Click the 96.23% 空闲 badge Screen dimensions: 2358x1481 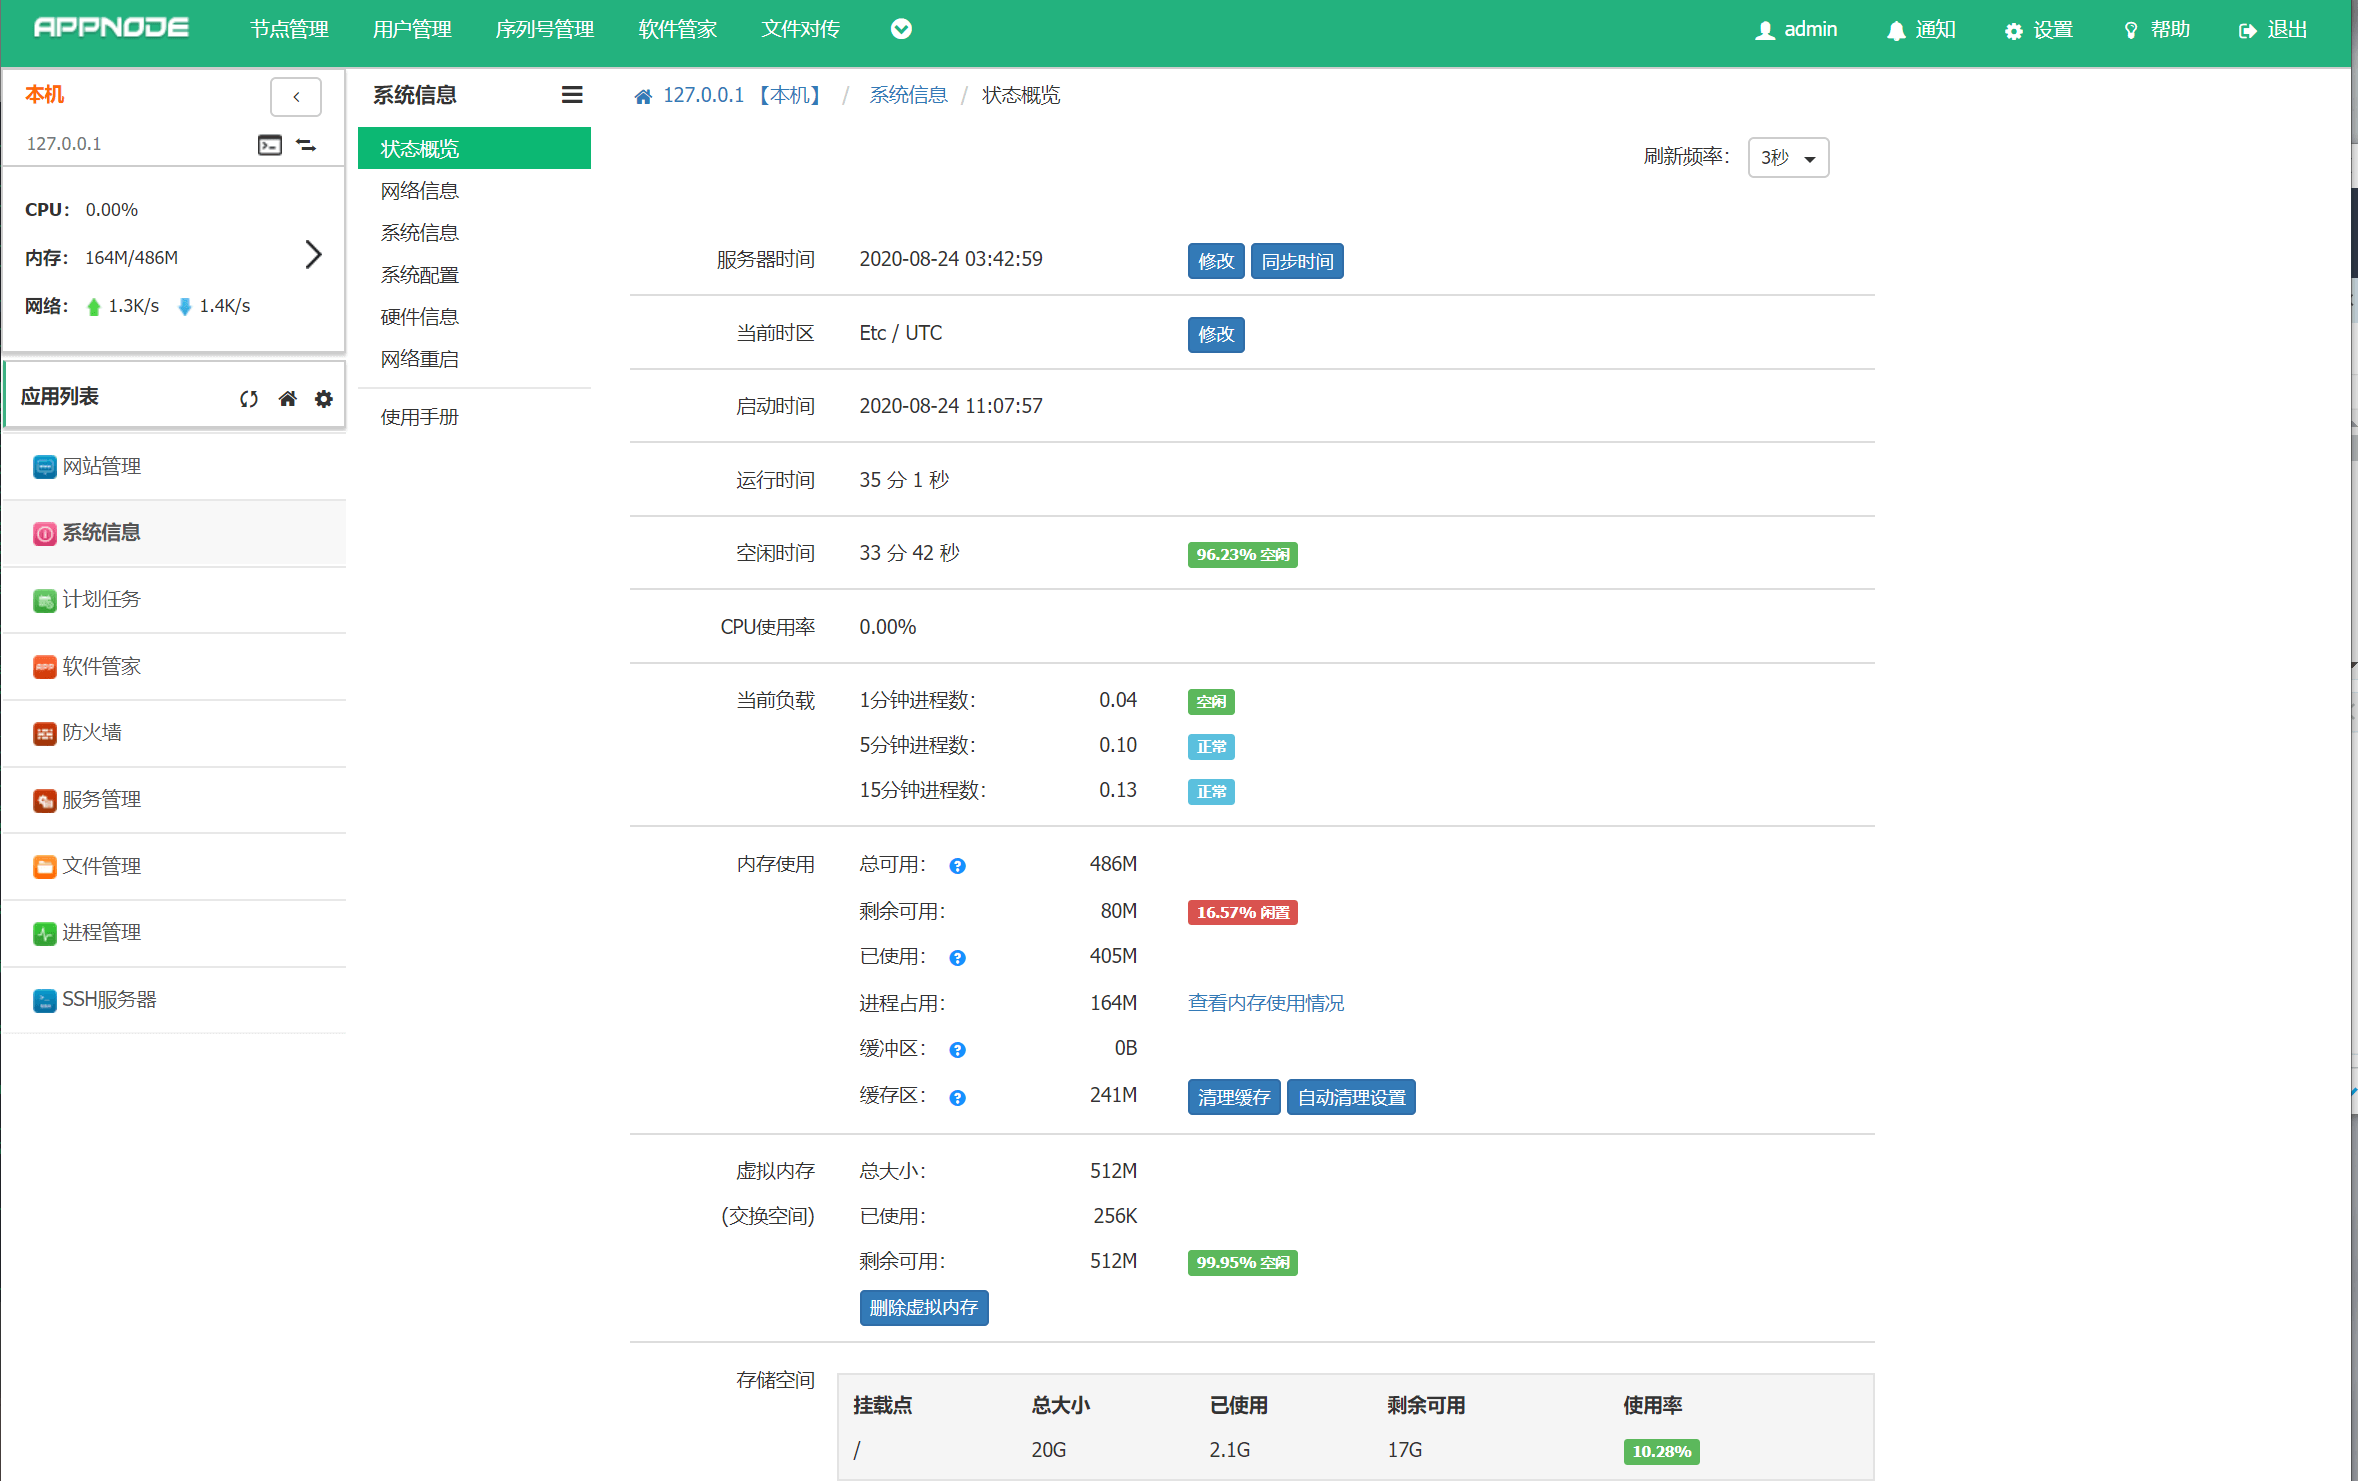click(x=1242, y=554)
